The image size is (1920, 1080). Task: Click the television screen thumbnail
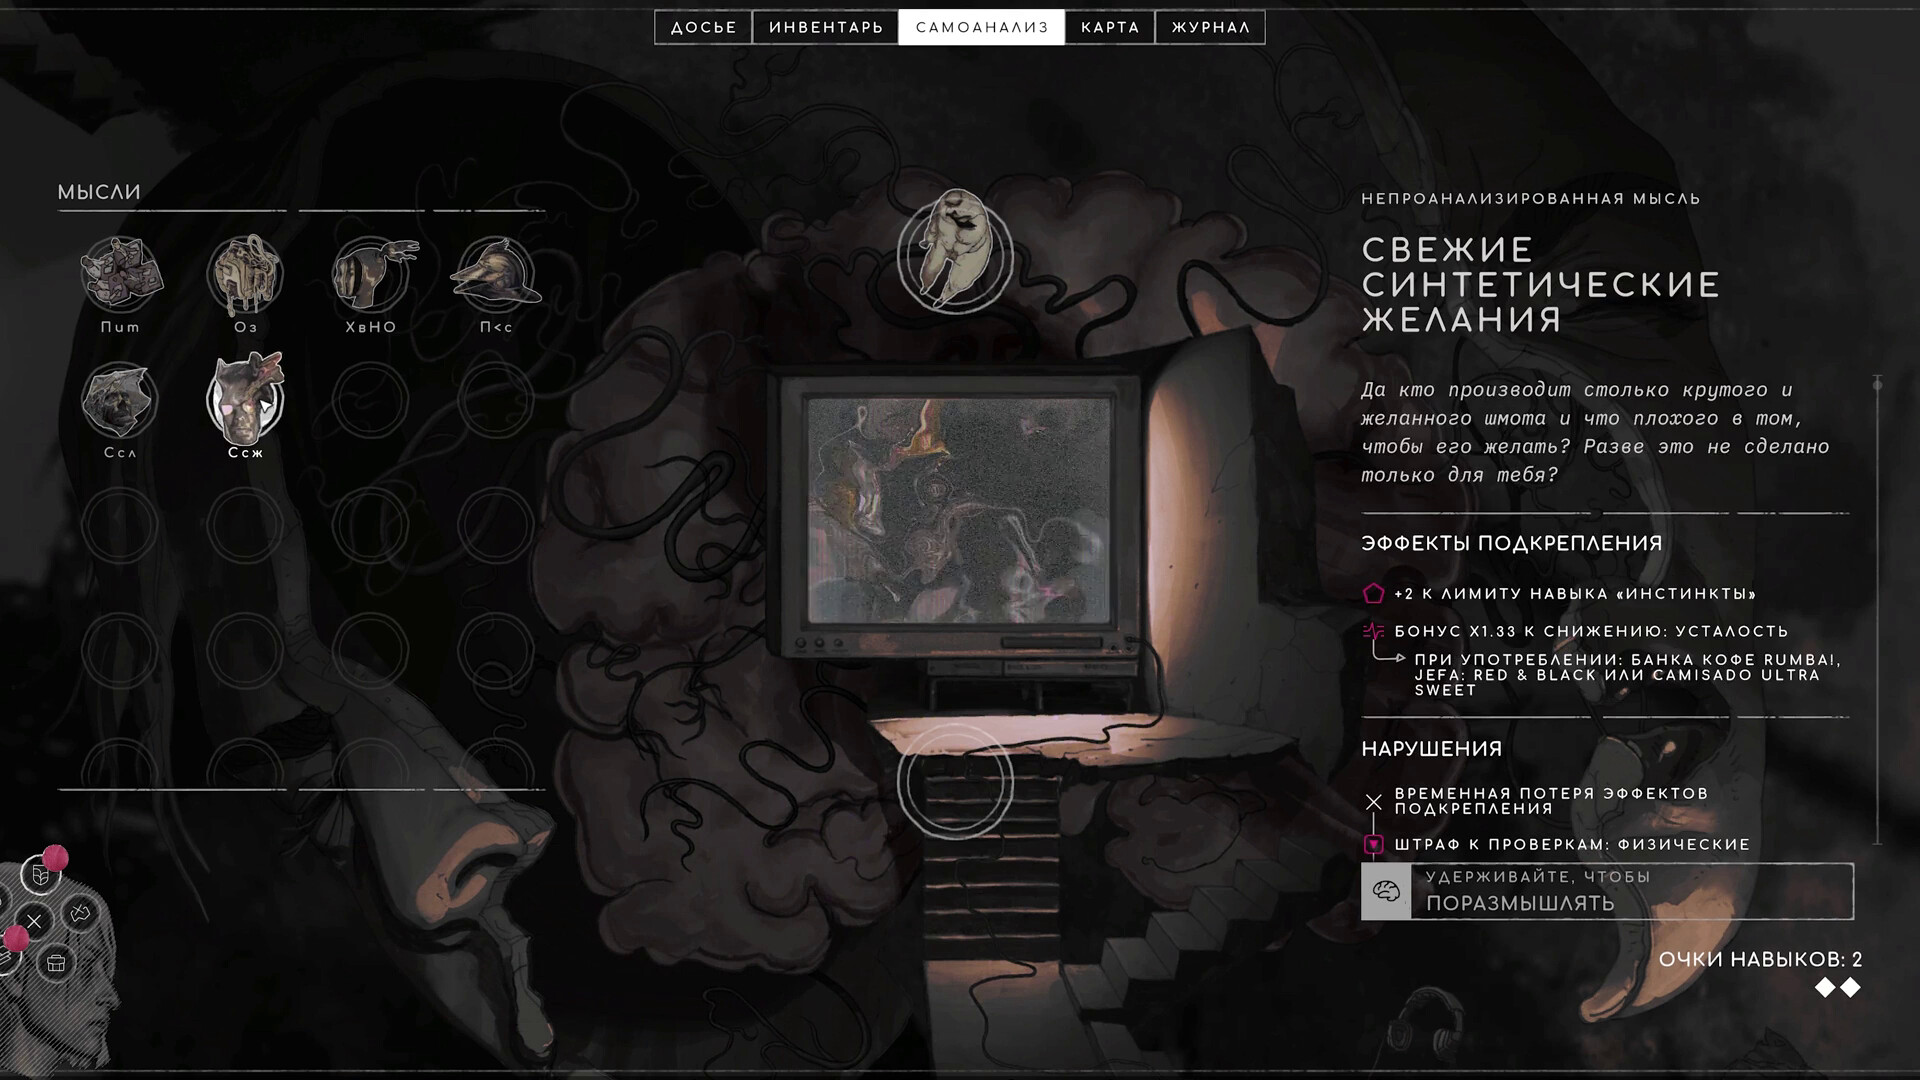tap(959, 510)
